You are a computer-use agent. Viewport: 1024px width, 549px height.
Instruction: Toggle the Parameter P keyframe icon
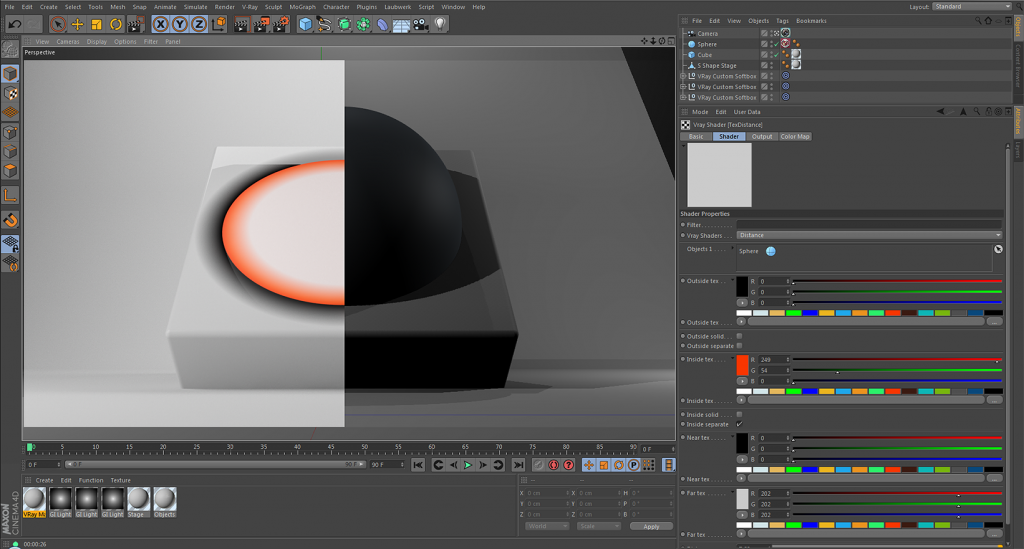tap(633, 465)
